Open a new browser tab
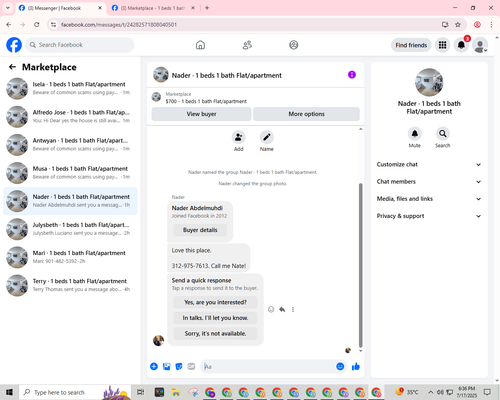This screenshot has width=500, height=400. click(207, 8)
